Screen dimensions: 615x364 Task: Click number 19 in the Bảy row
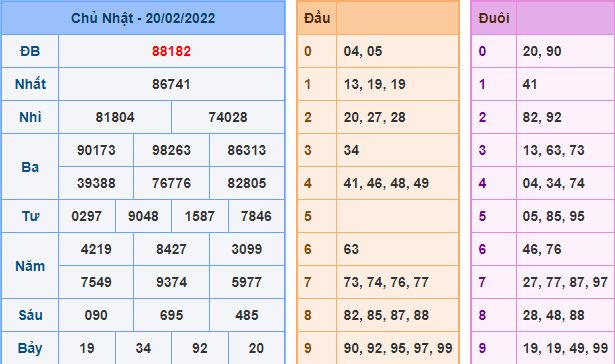87,348
